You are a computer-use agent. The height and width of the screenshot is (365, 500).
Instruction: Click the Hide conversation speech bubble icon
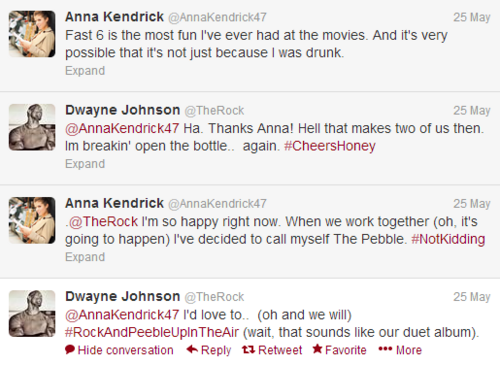click(x=70, y=349)
